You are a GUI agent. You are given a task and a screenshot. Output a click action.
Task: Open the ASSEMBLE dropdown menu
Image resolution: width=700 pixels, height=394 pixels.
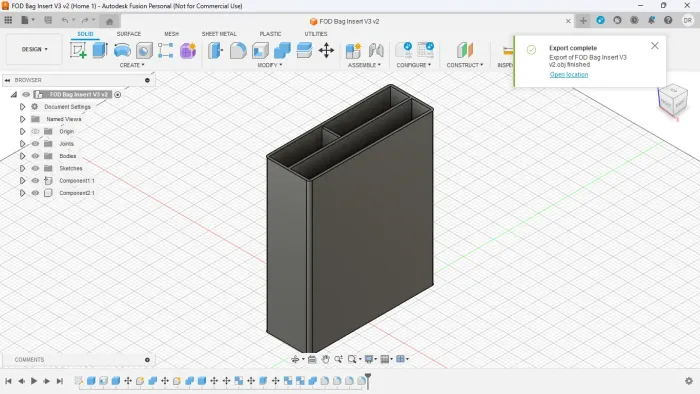(x=364, y=65)
